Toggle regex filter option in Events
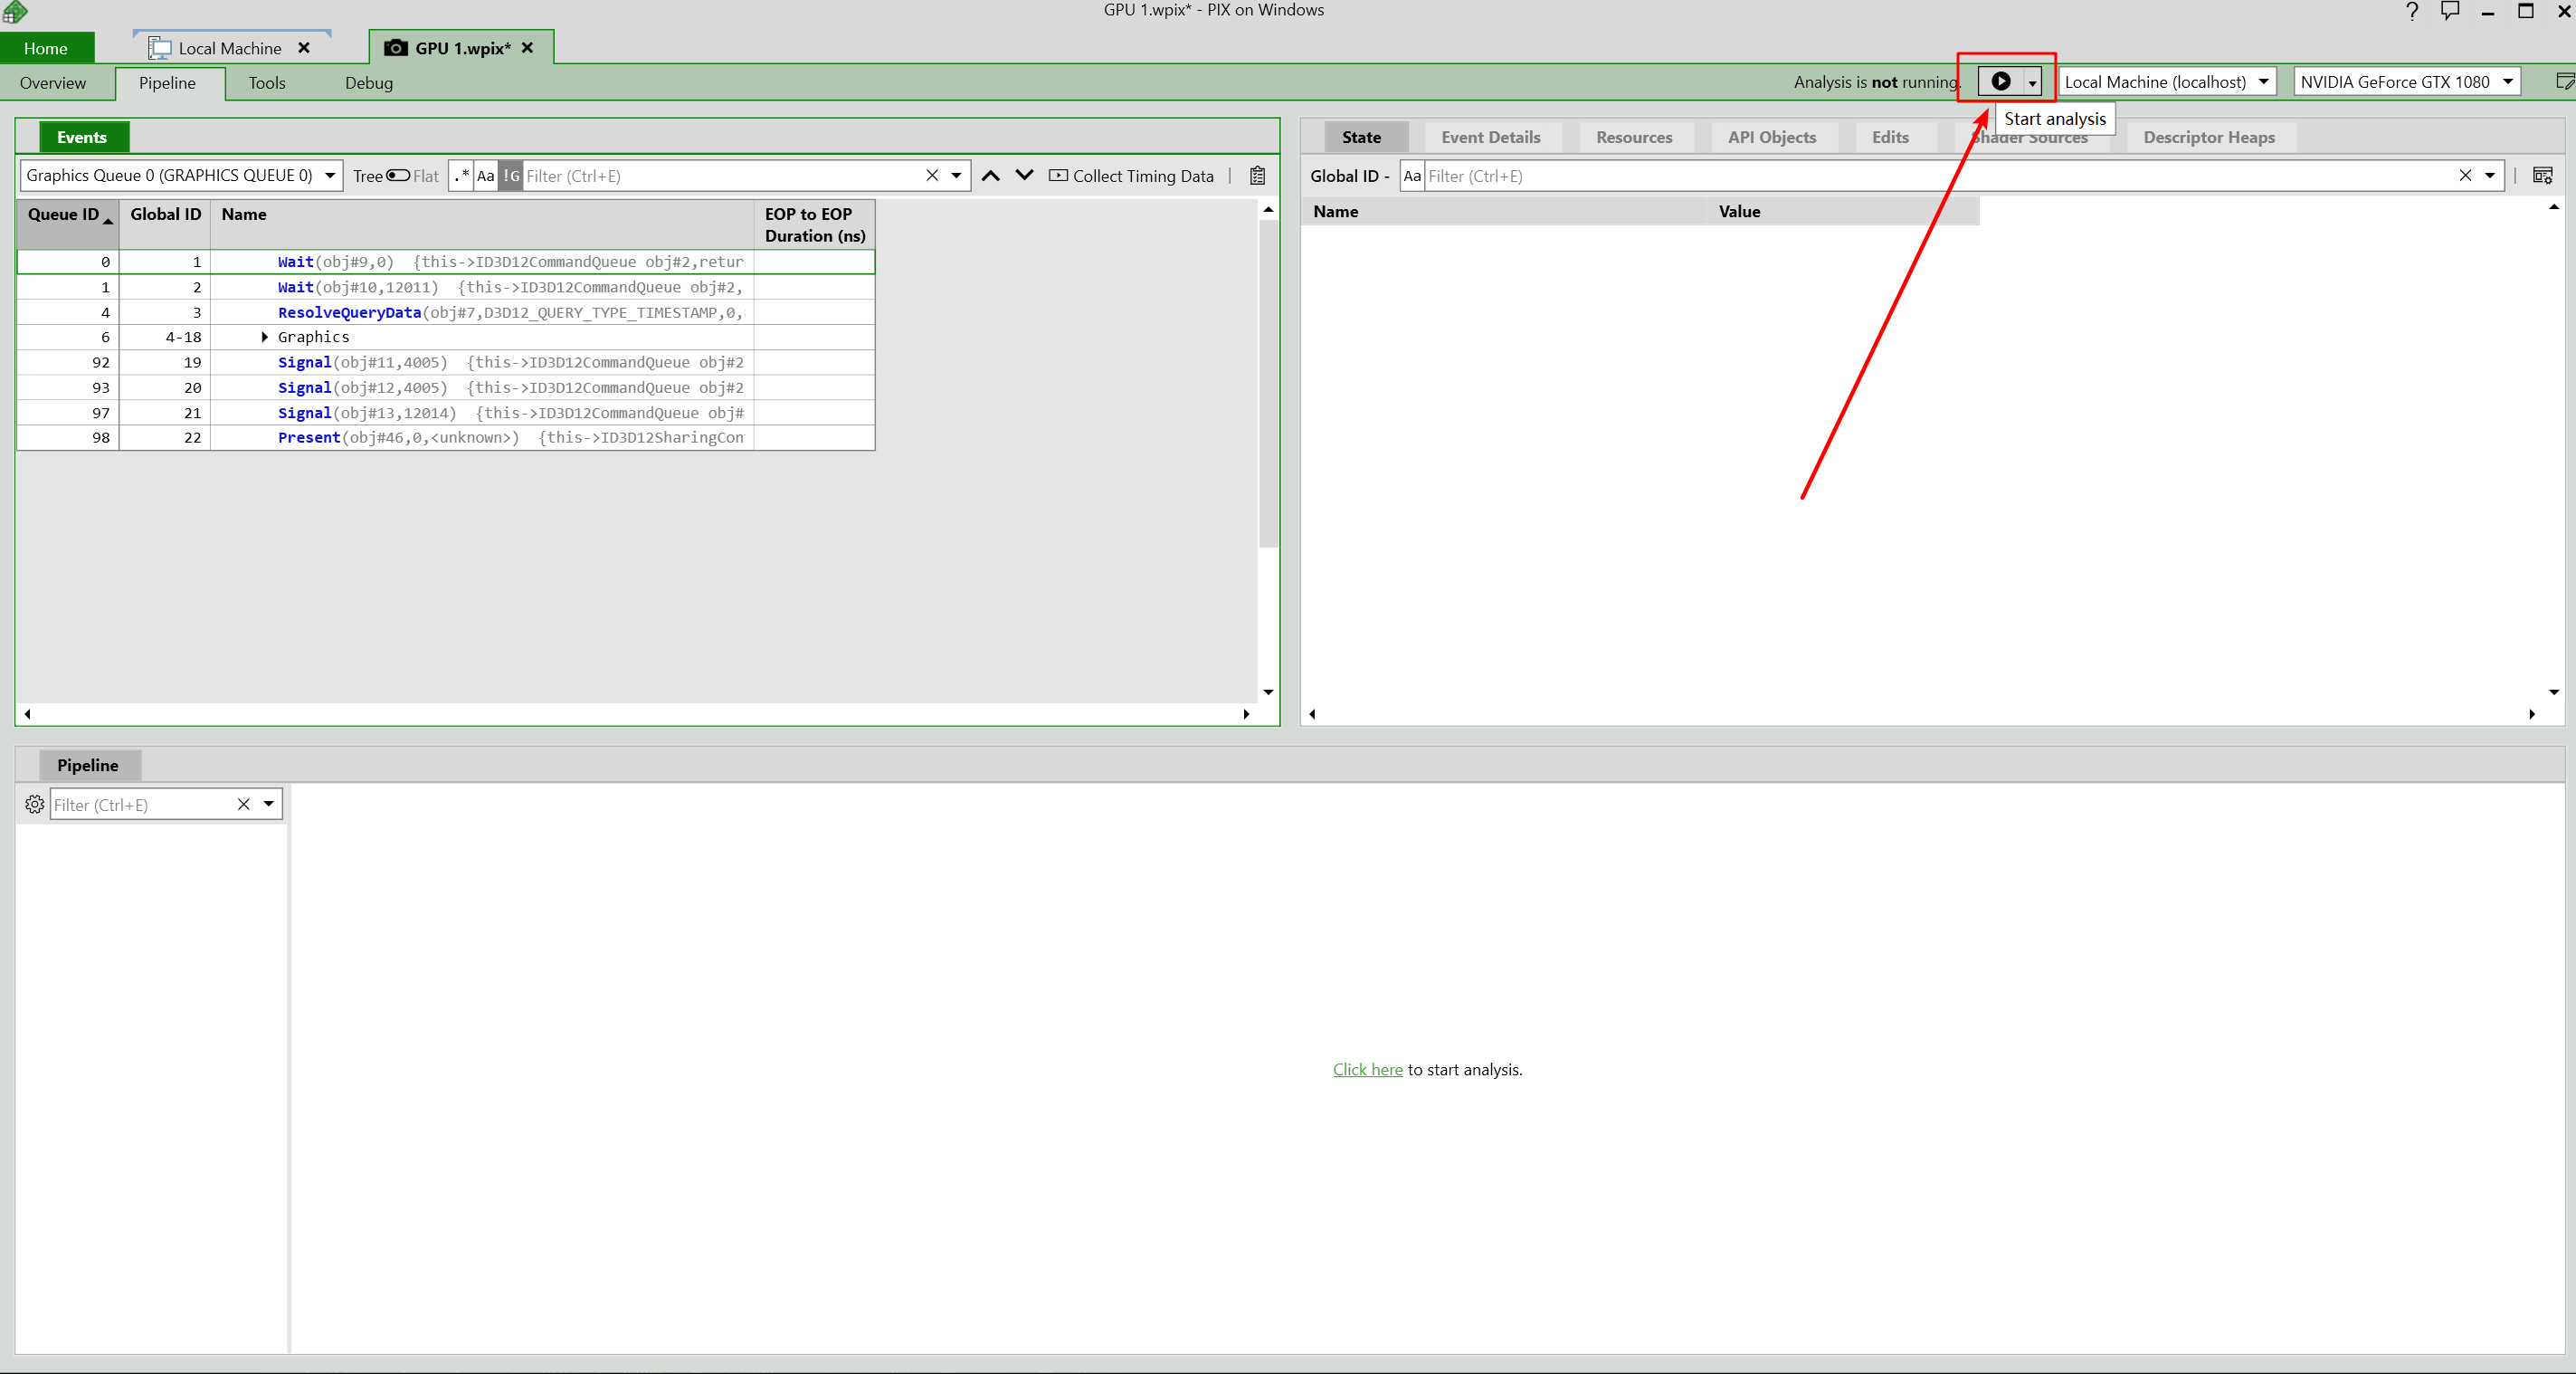Image resolution: width=2576 pixels, height=1374 pixels. pyautogui.click(x=461, y=176)
